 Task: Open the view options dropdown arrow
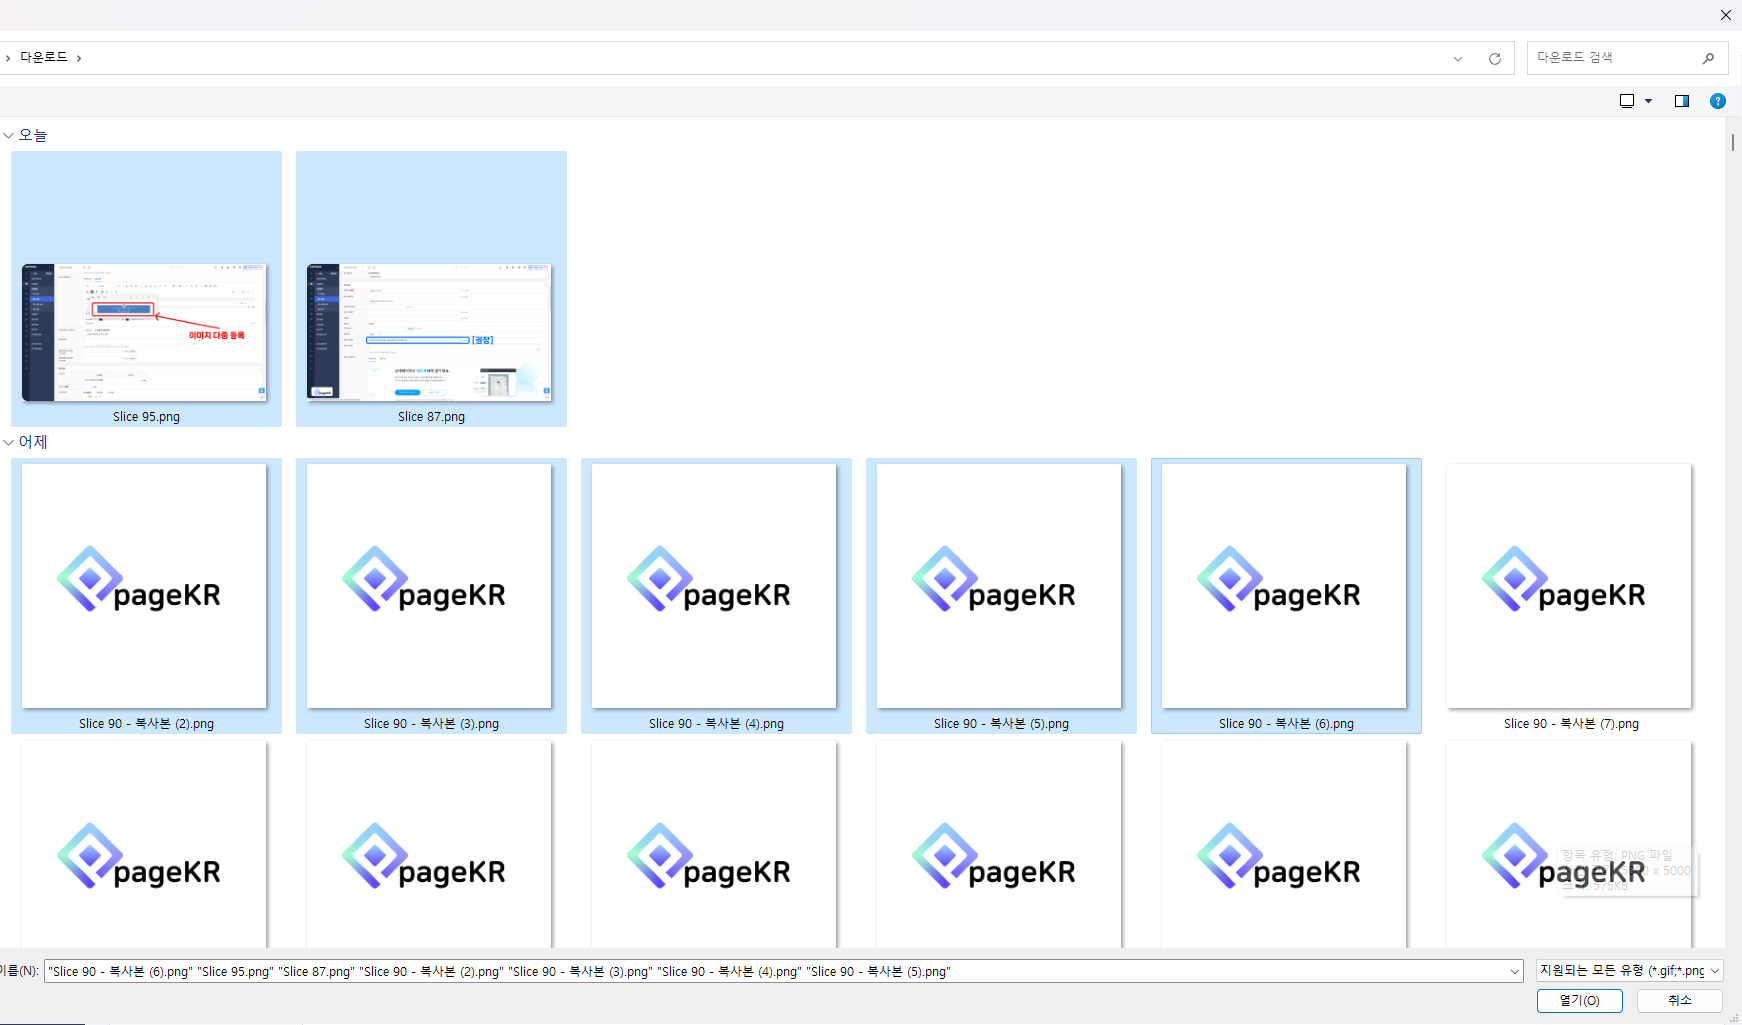click(x=1648, y=101)
